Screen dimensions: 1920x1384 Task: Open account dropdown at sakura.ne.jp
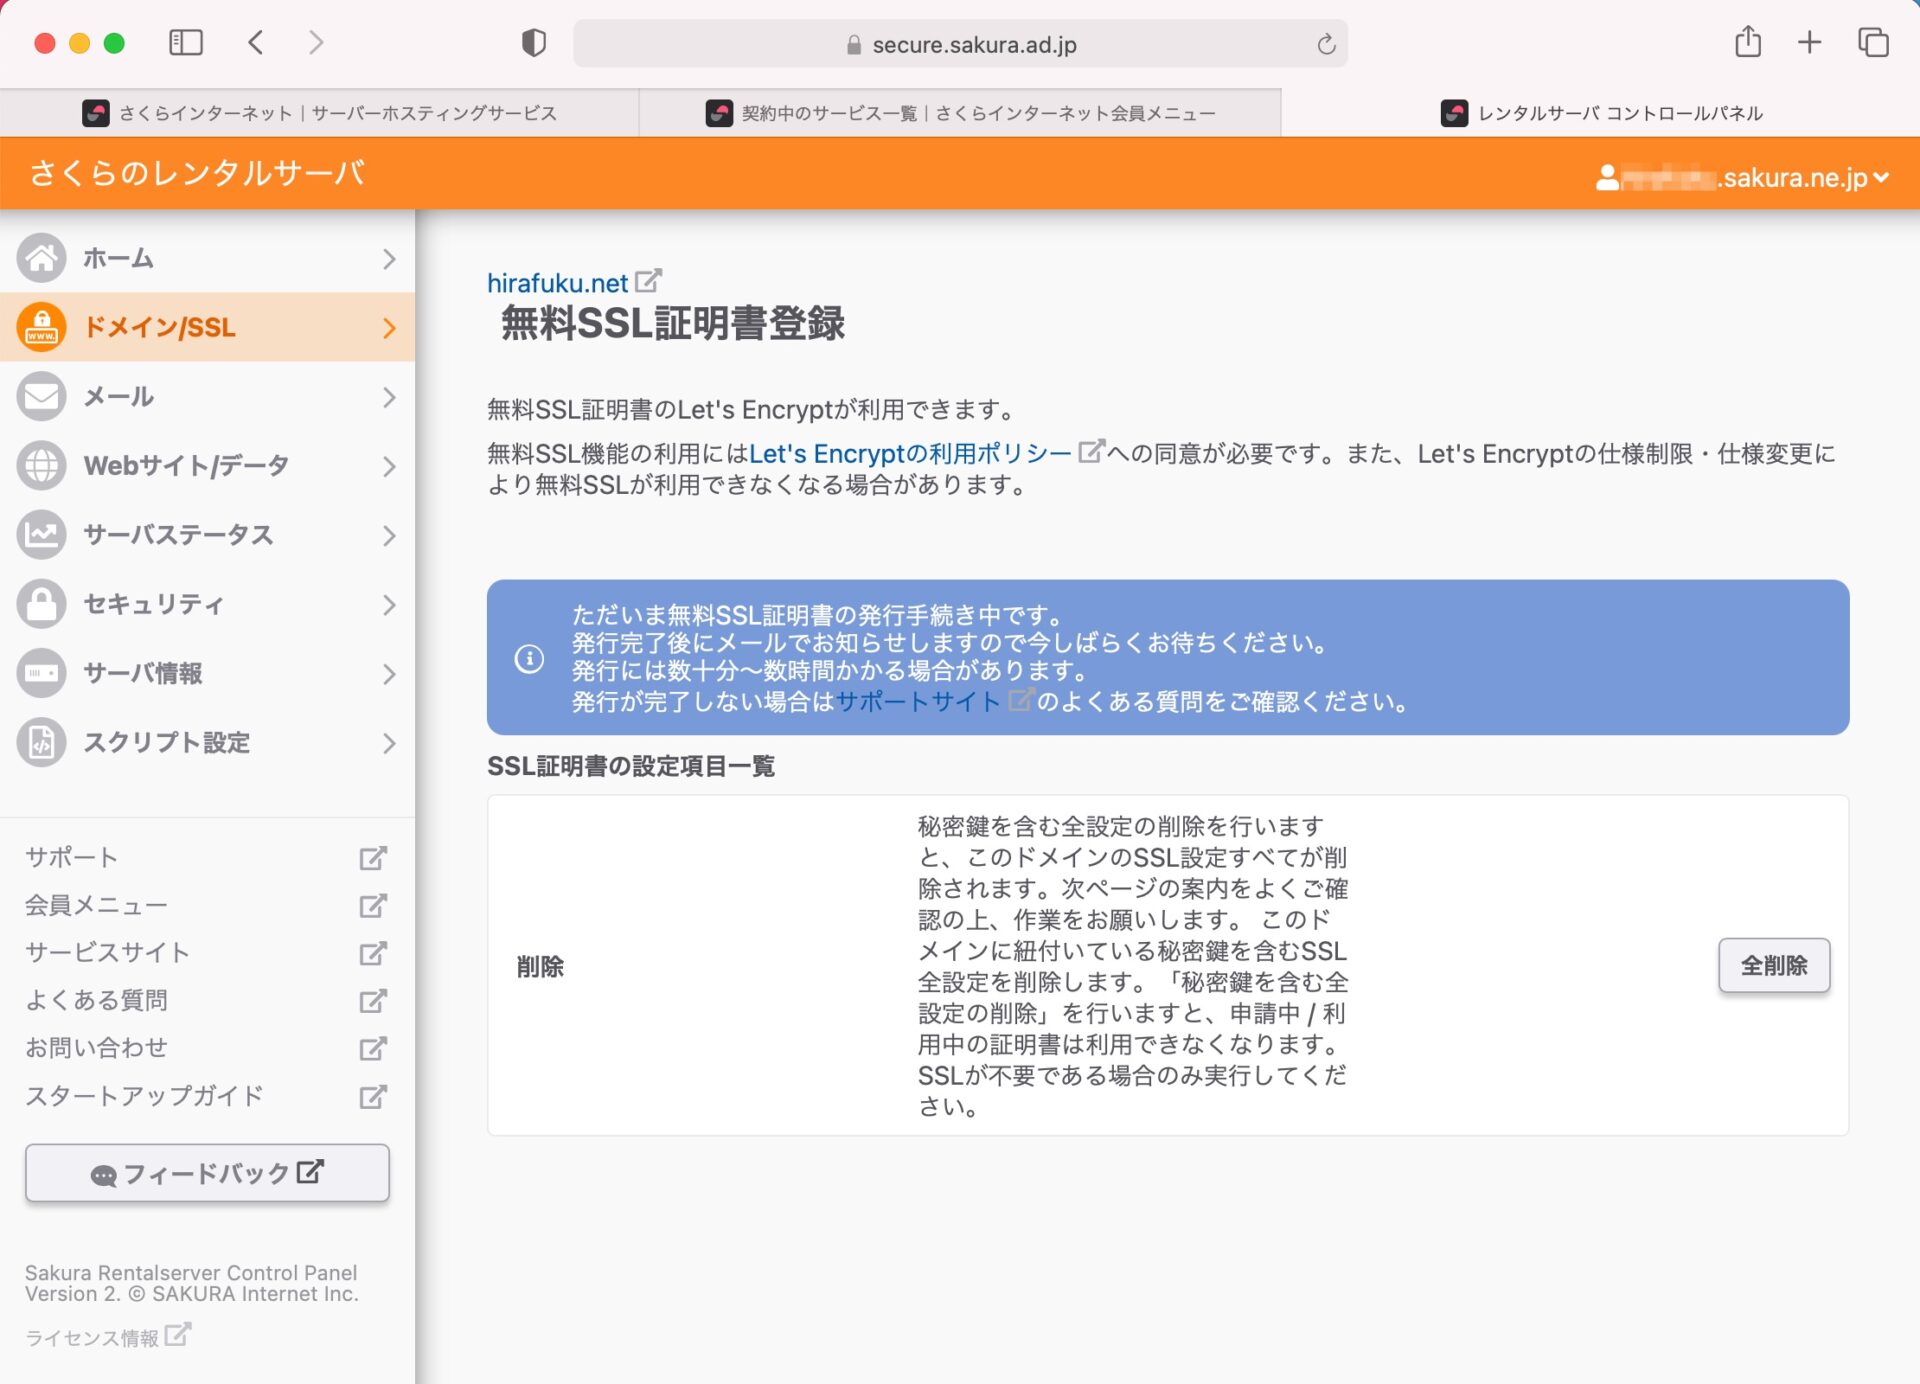click(1744, 178)
